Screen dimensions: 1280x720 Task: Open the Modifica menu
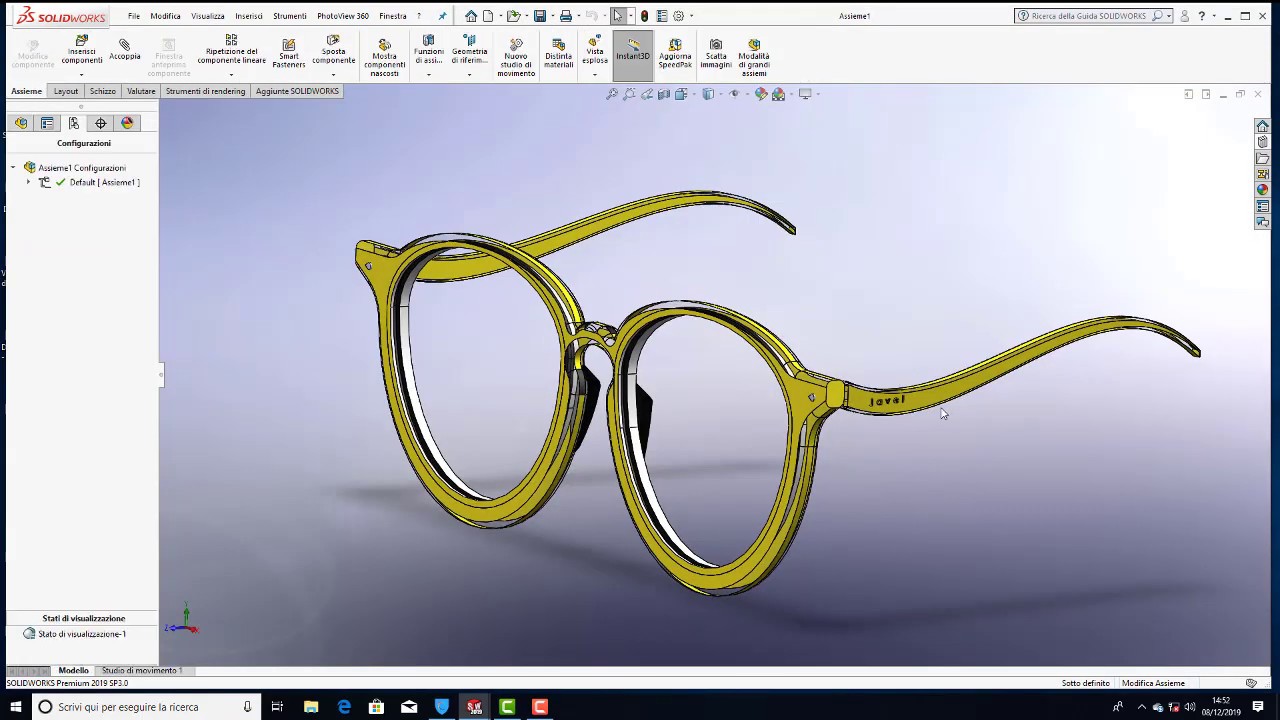[x=165, y=16]
